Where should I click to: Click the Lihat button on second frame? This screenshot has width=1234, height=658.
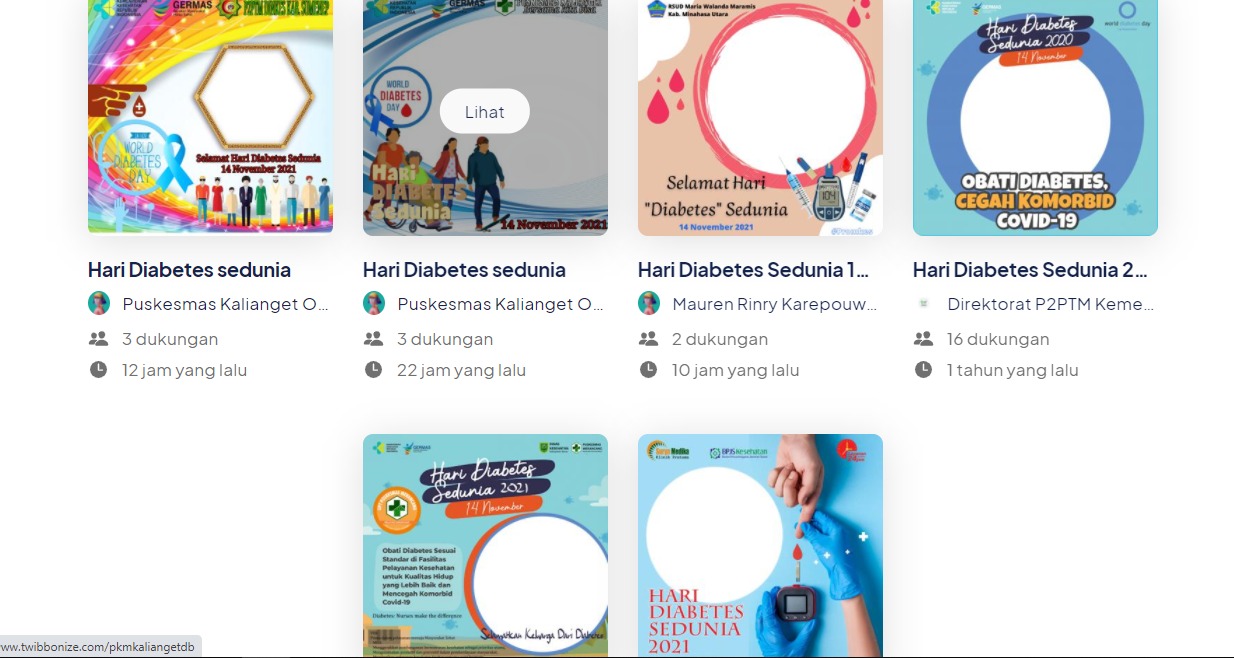point(484,112)
